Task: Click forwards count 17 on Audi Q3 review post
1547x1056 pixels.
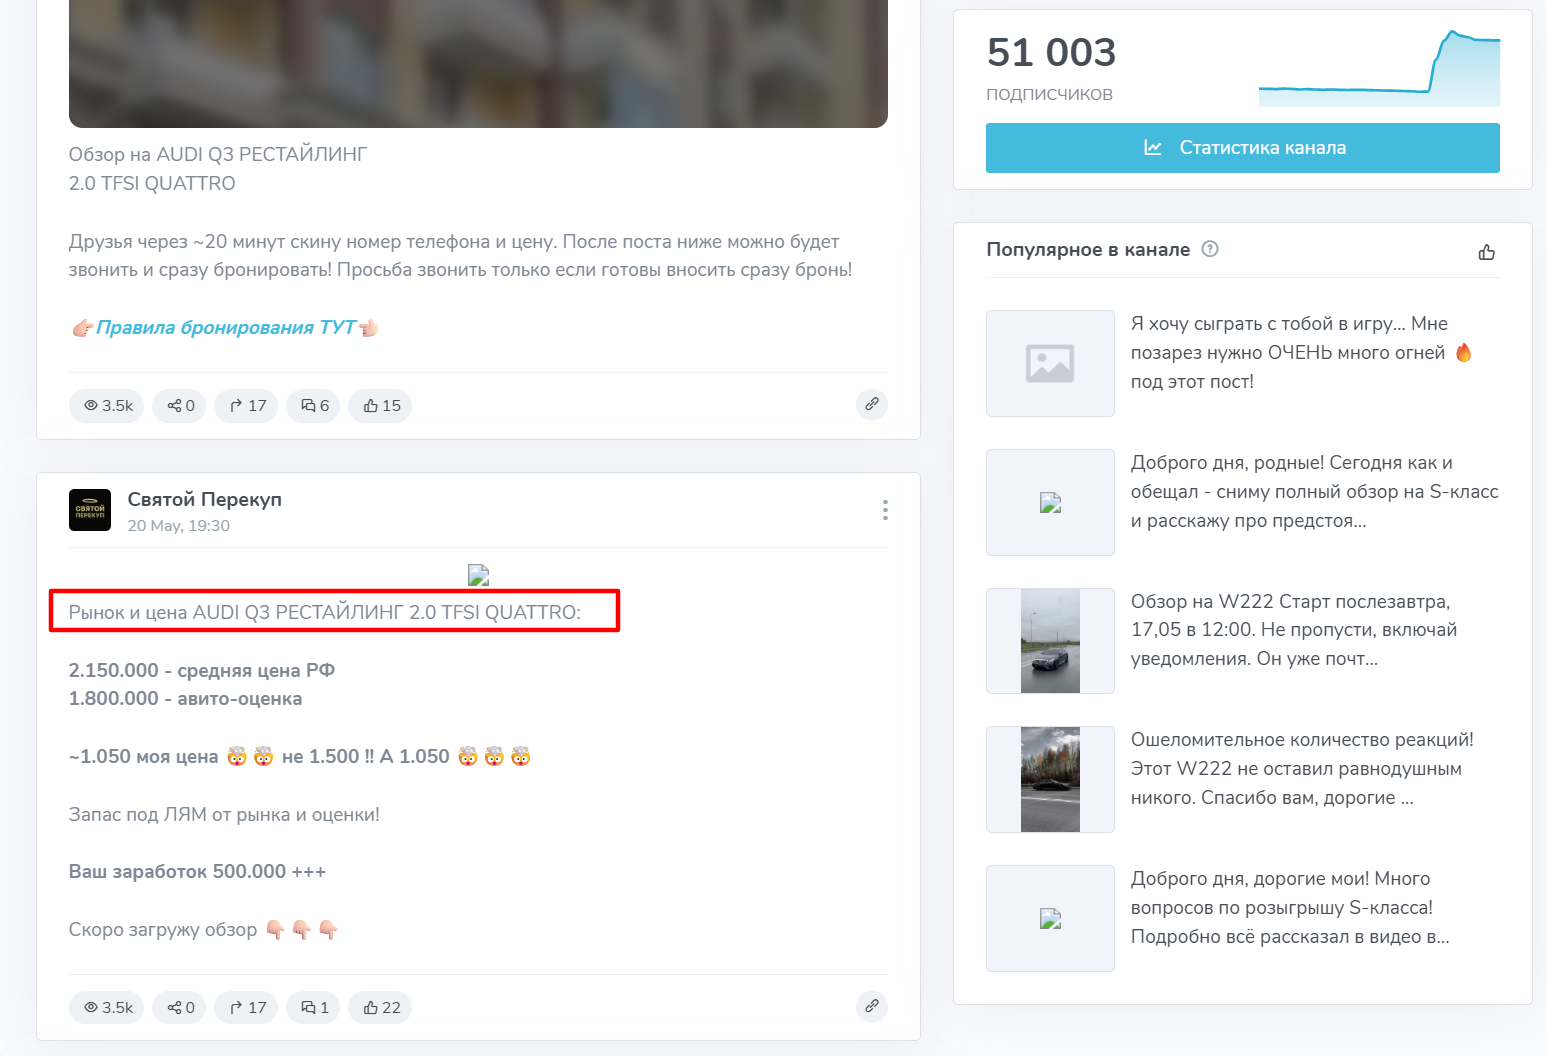Action: pos(247,405)
